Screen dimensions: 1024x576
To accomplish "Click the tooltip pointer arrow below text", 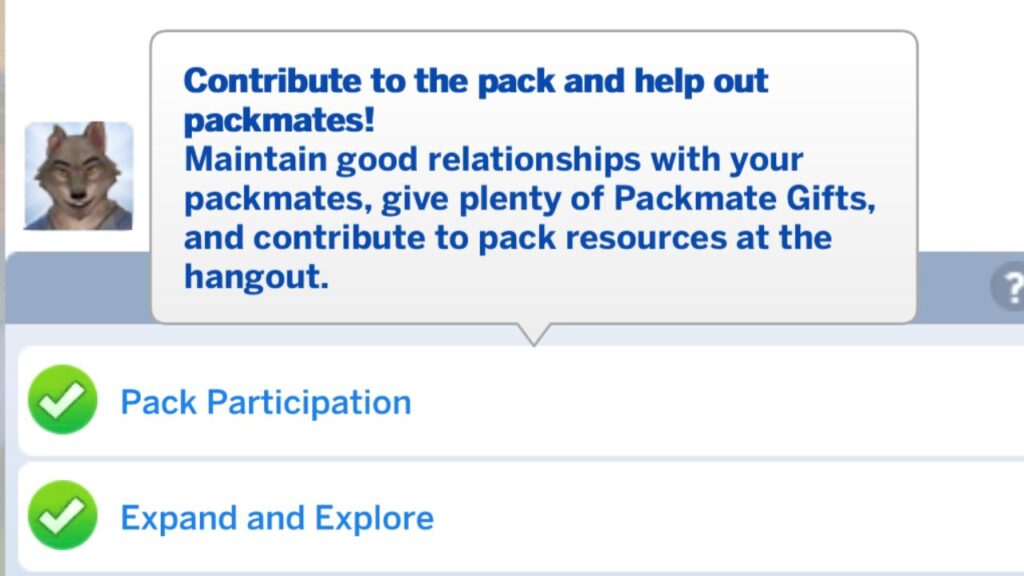I will point(535,337).
